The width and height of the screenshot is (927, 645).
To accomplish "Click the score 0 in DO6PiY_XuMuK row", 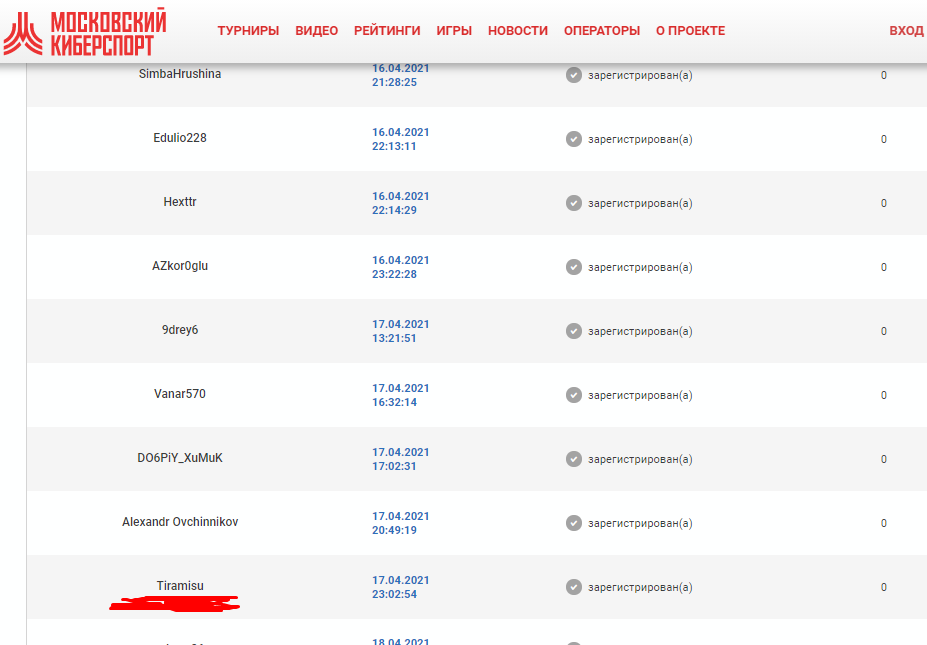I will [884, 459].
